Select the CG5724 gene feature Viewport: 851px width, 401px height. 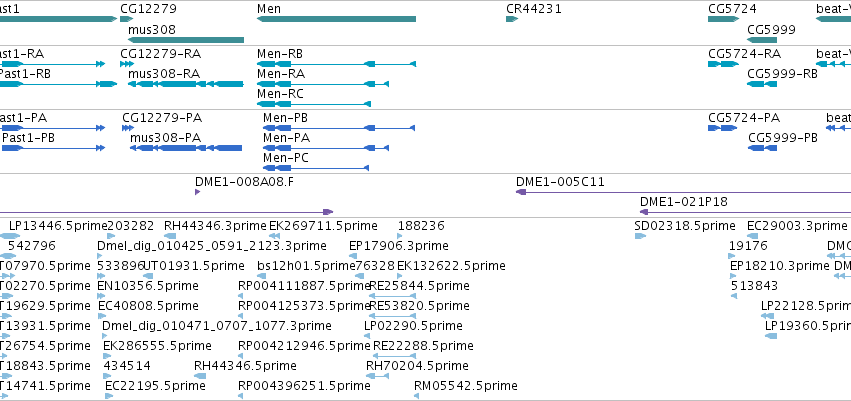click(723, 19)
